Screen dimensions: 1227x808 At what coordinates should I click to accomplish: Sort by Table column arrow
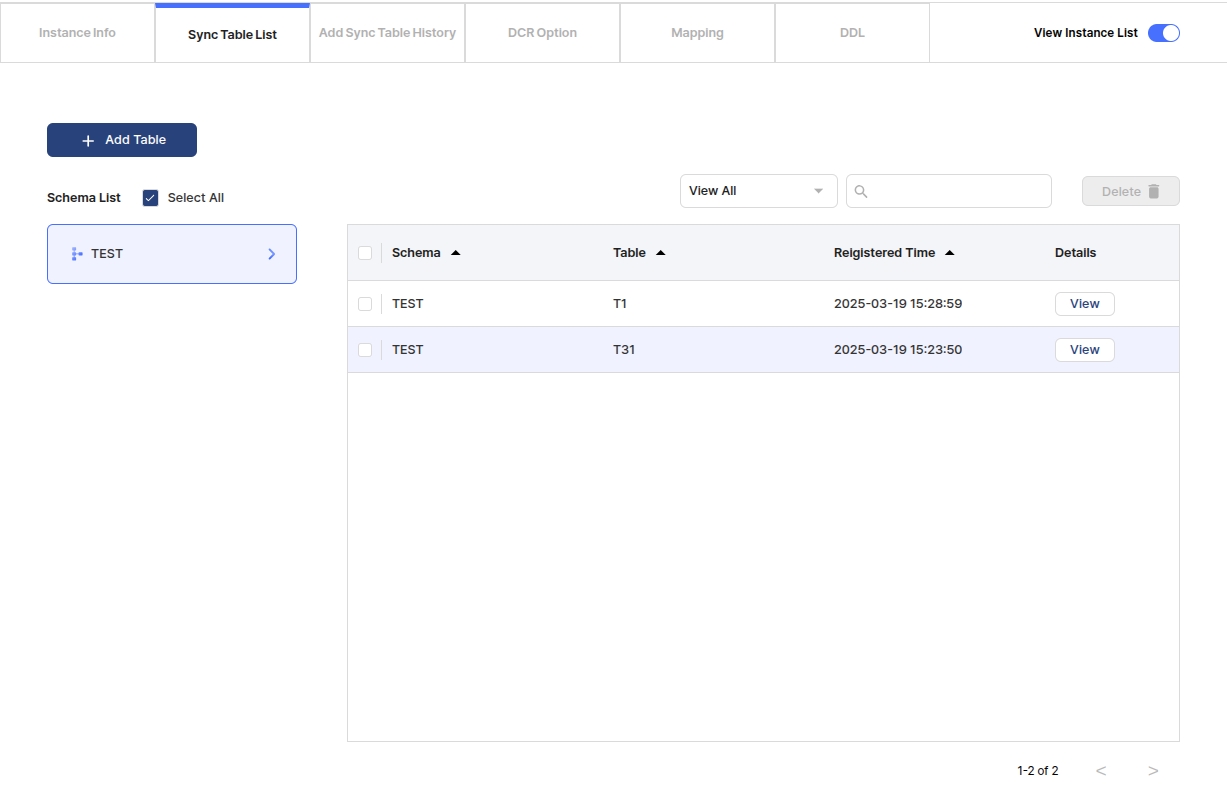click(661, 253)
